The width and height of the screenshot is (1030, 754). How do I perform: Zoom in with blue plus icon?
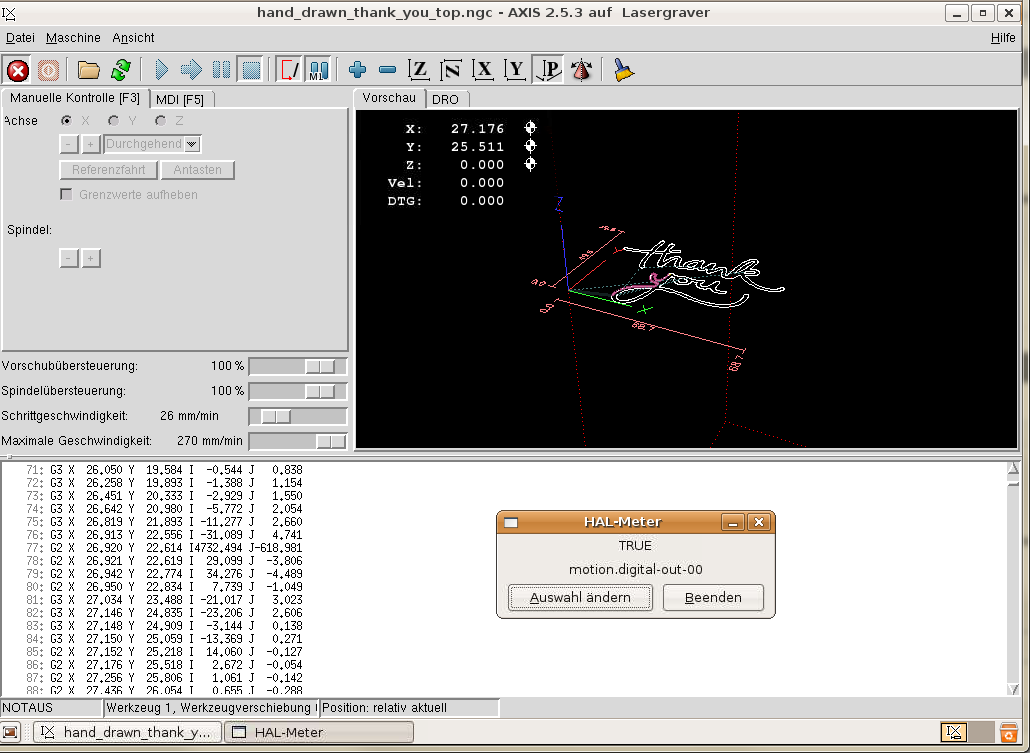coord(357,70)
